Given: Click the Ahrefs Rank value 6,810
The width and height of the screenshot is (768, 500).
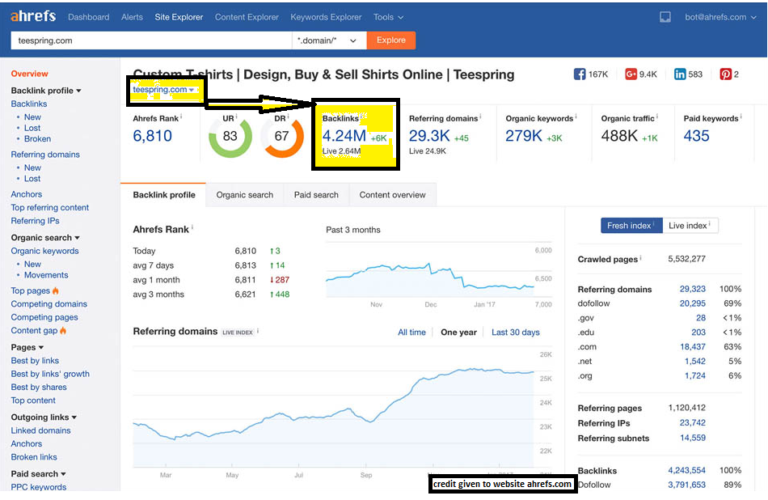Looking at the screenshot, I should click(x=152, y=136).
